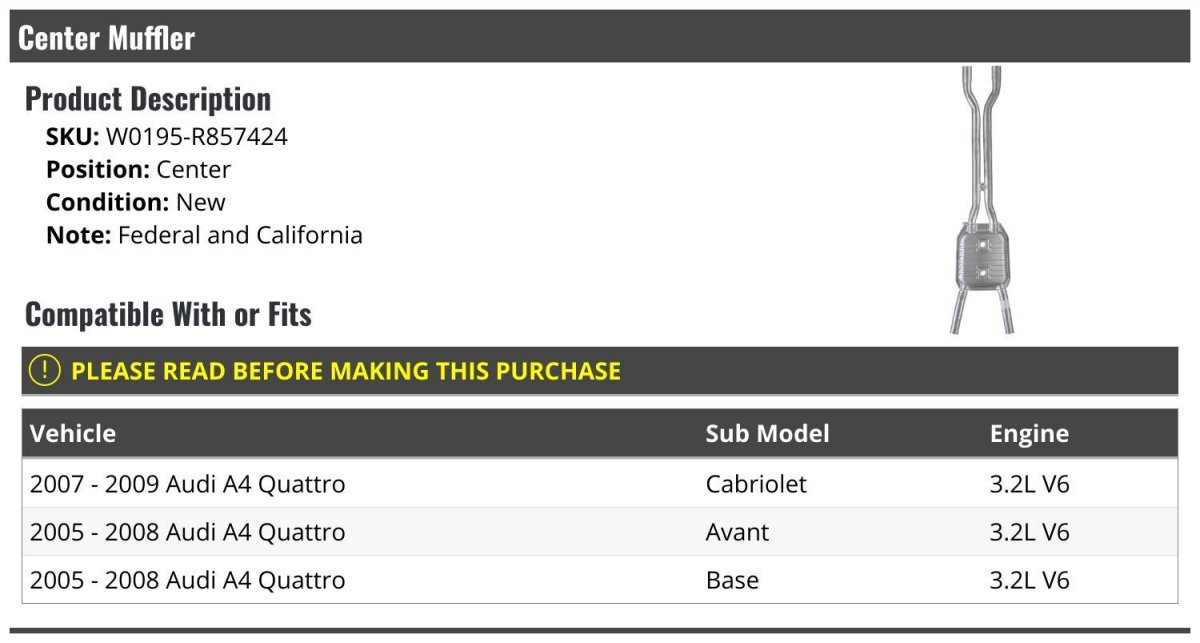This screenshot has height=643, width=1200.
Task: Click the 3.2L V6 engine in Cabriolet row
Action: pyautogui.click(x=1029, y=484)
